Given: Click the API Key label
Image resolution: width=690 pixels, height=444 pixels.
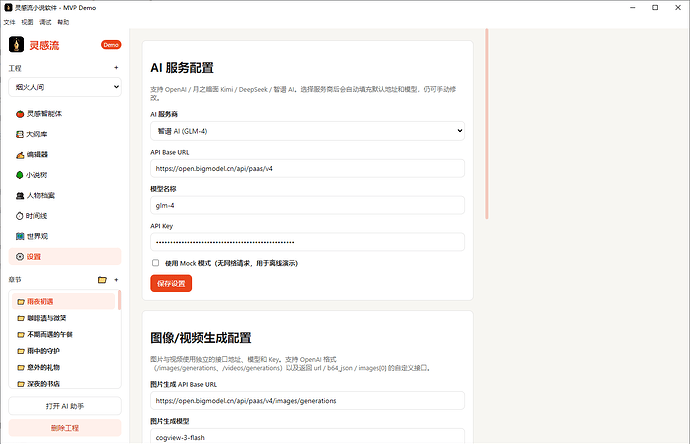Looking at the screenshot, I should 161,226.
